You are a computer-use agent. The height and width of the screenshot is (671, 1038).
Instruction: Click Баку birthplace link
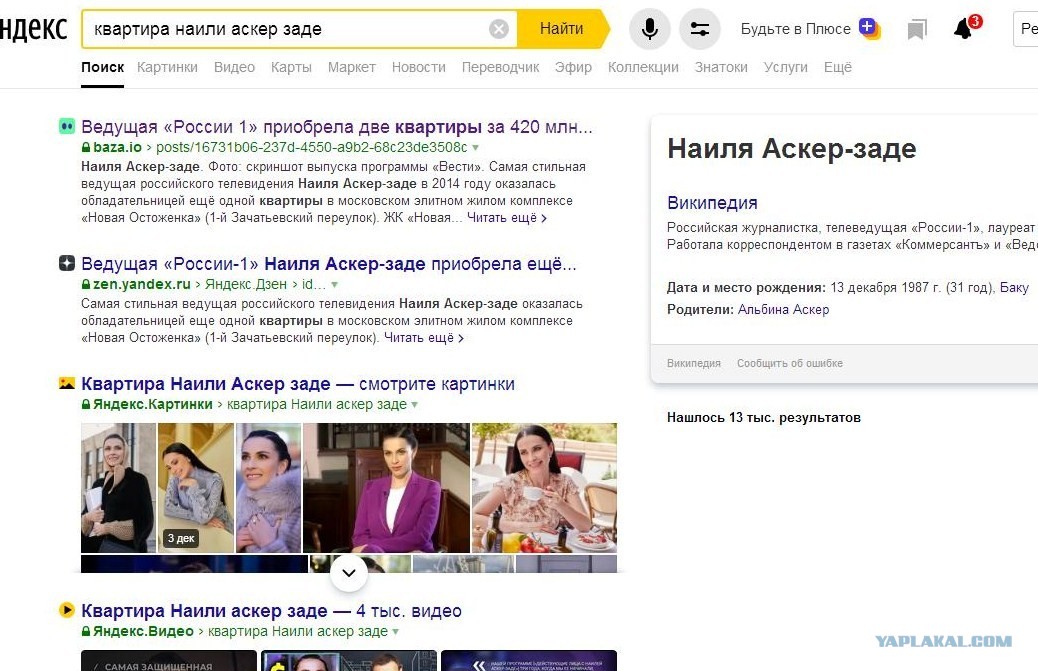1014,287
